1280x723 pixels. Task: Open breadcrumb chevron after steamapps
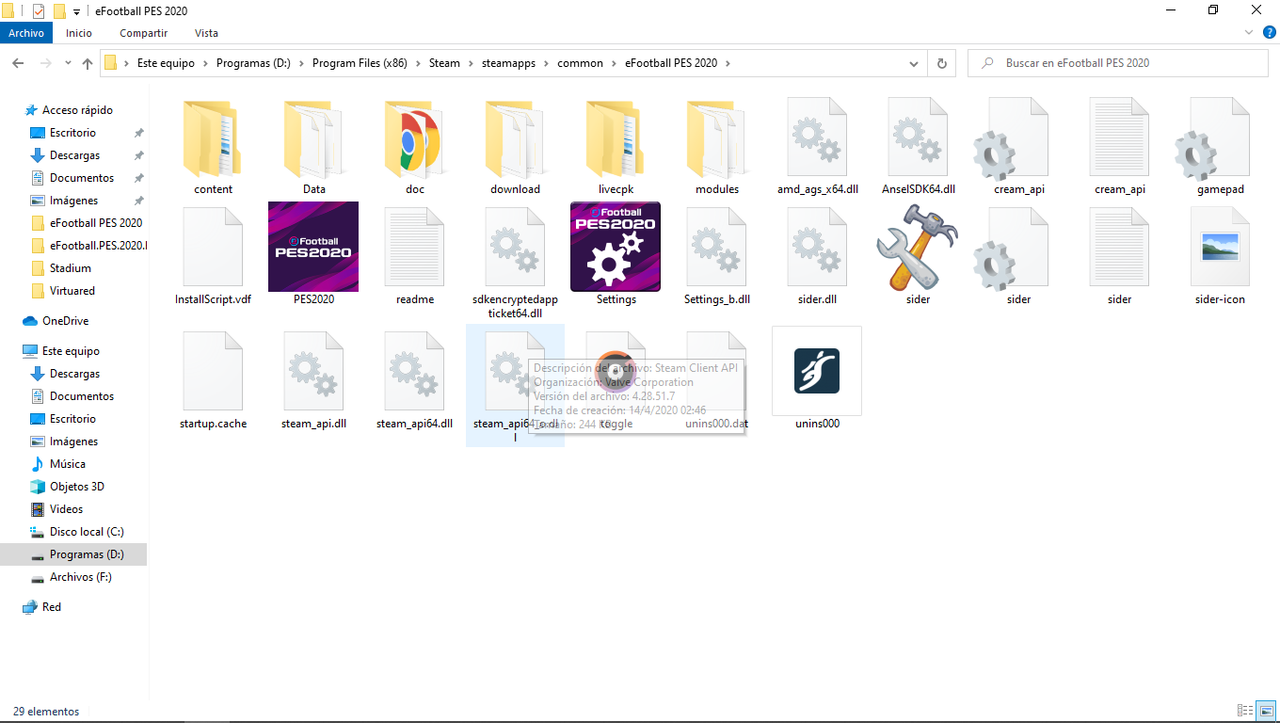tap(545, 63)
